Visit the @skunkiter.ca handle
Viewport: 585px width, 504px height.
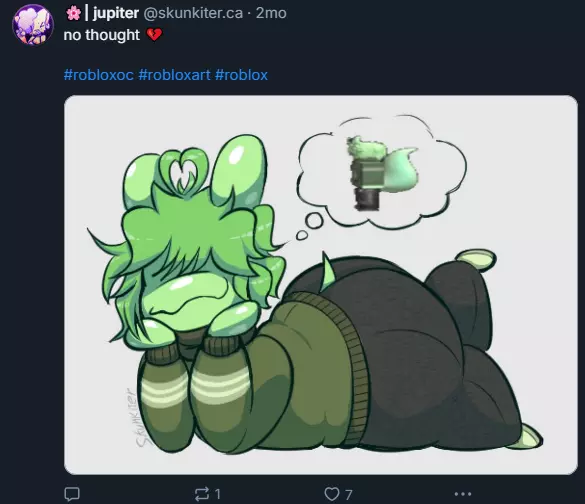pos(193,13)
